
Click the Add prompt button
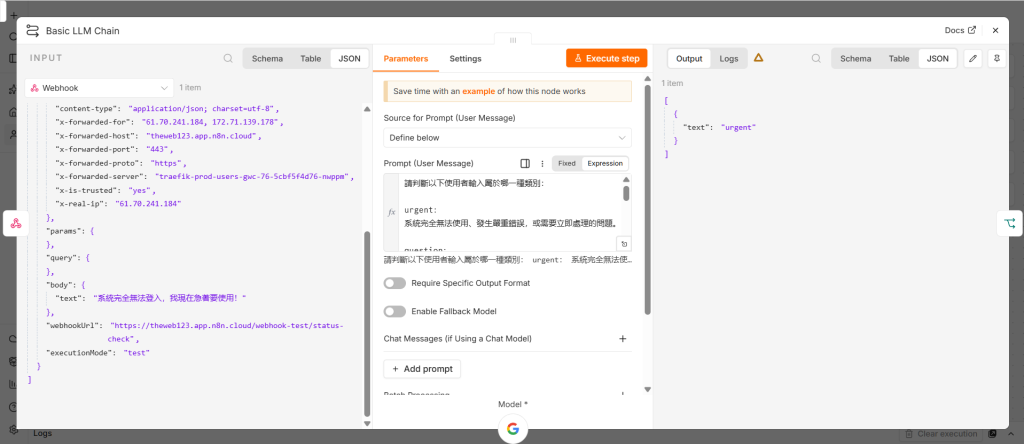click(x=423, y=369)
